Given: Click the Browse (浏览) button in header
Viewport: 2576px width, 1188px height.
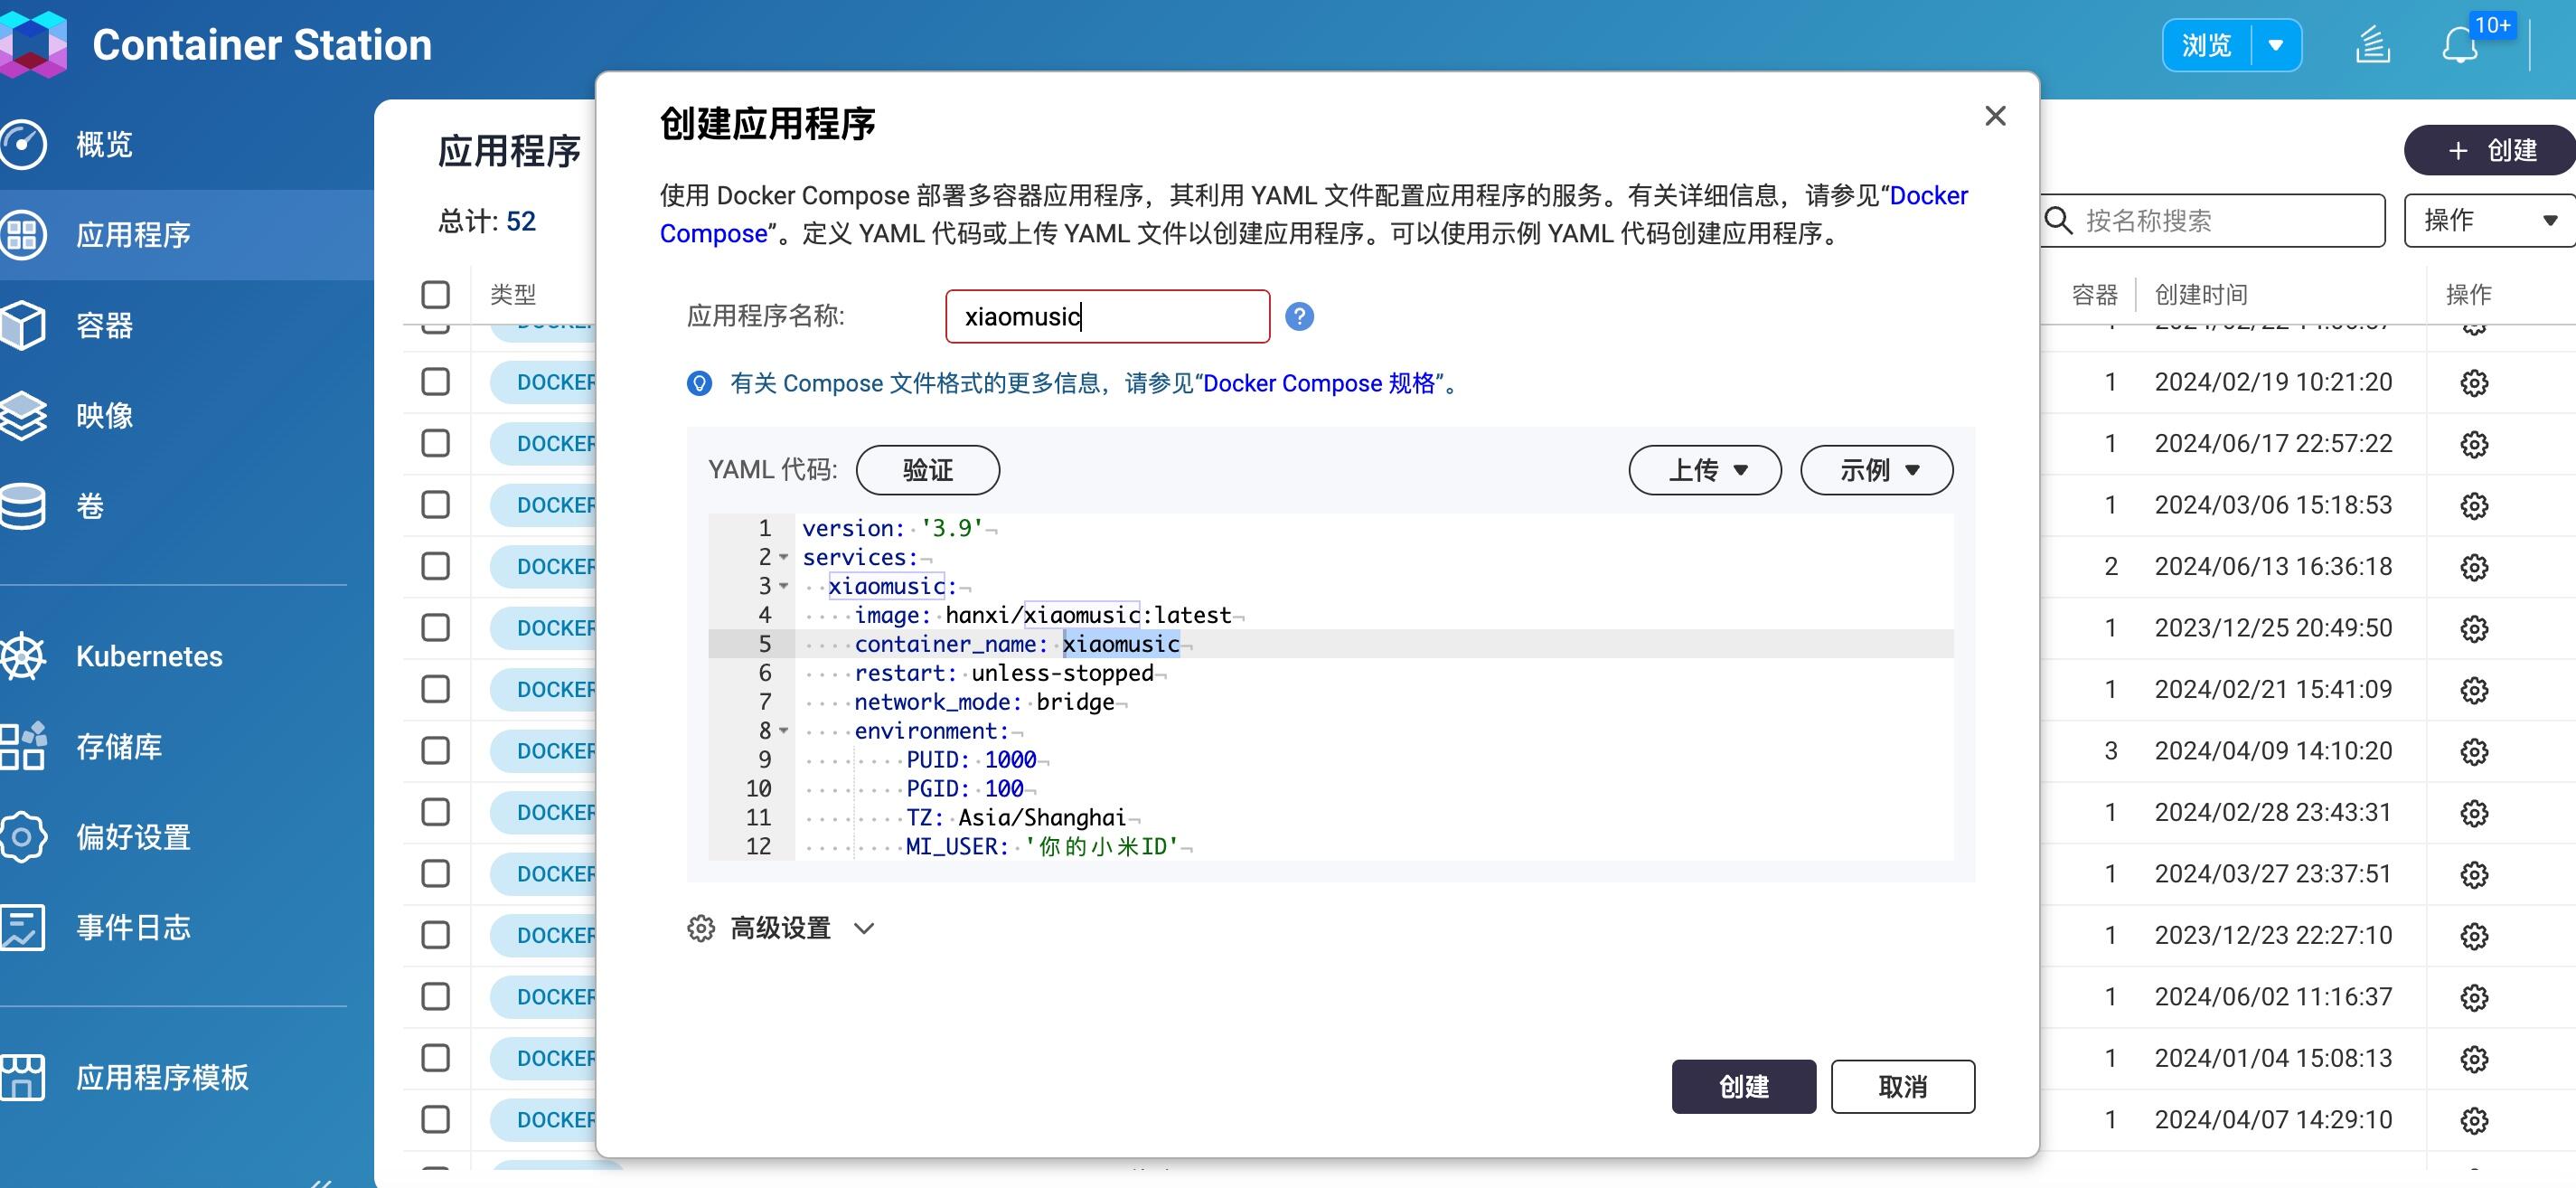Looking at the screenshot, I should (2206, 45).
